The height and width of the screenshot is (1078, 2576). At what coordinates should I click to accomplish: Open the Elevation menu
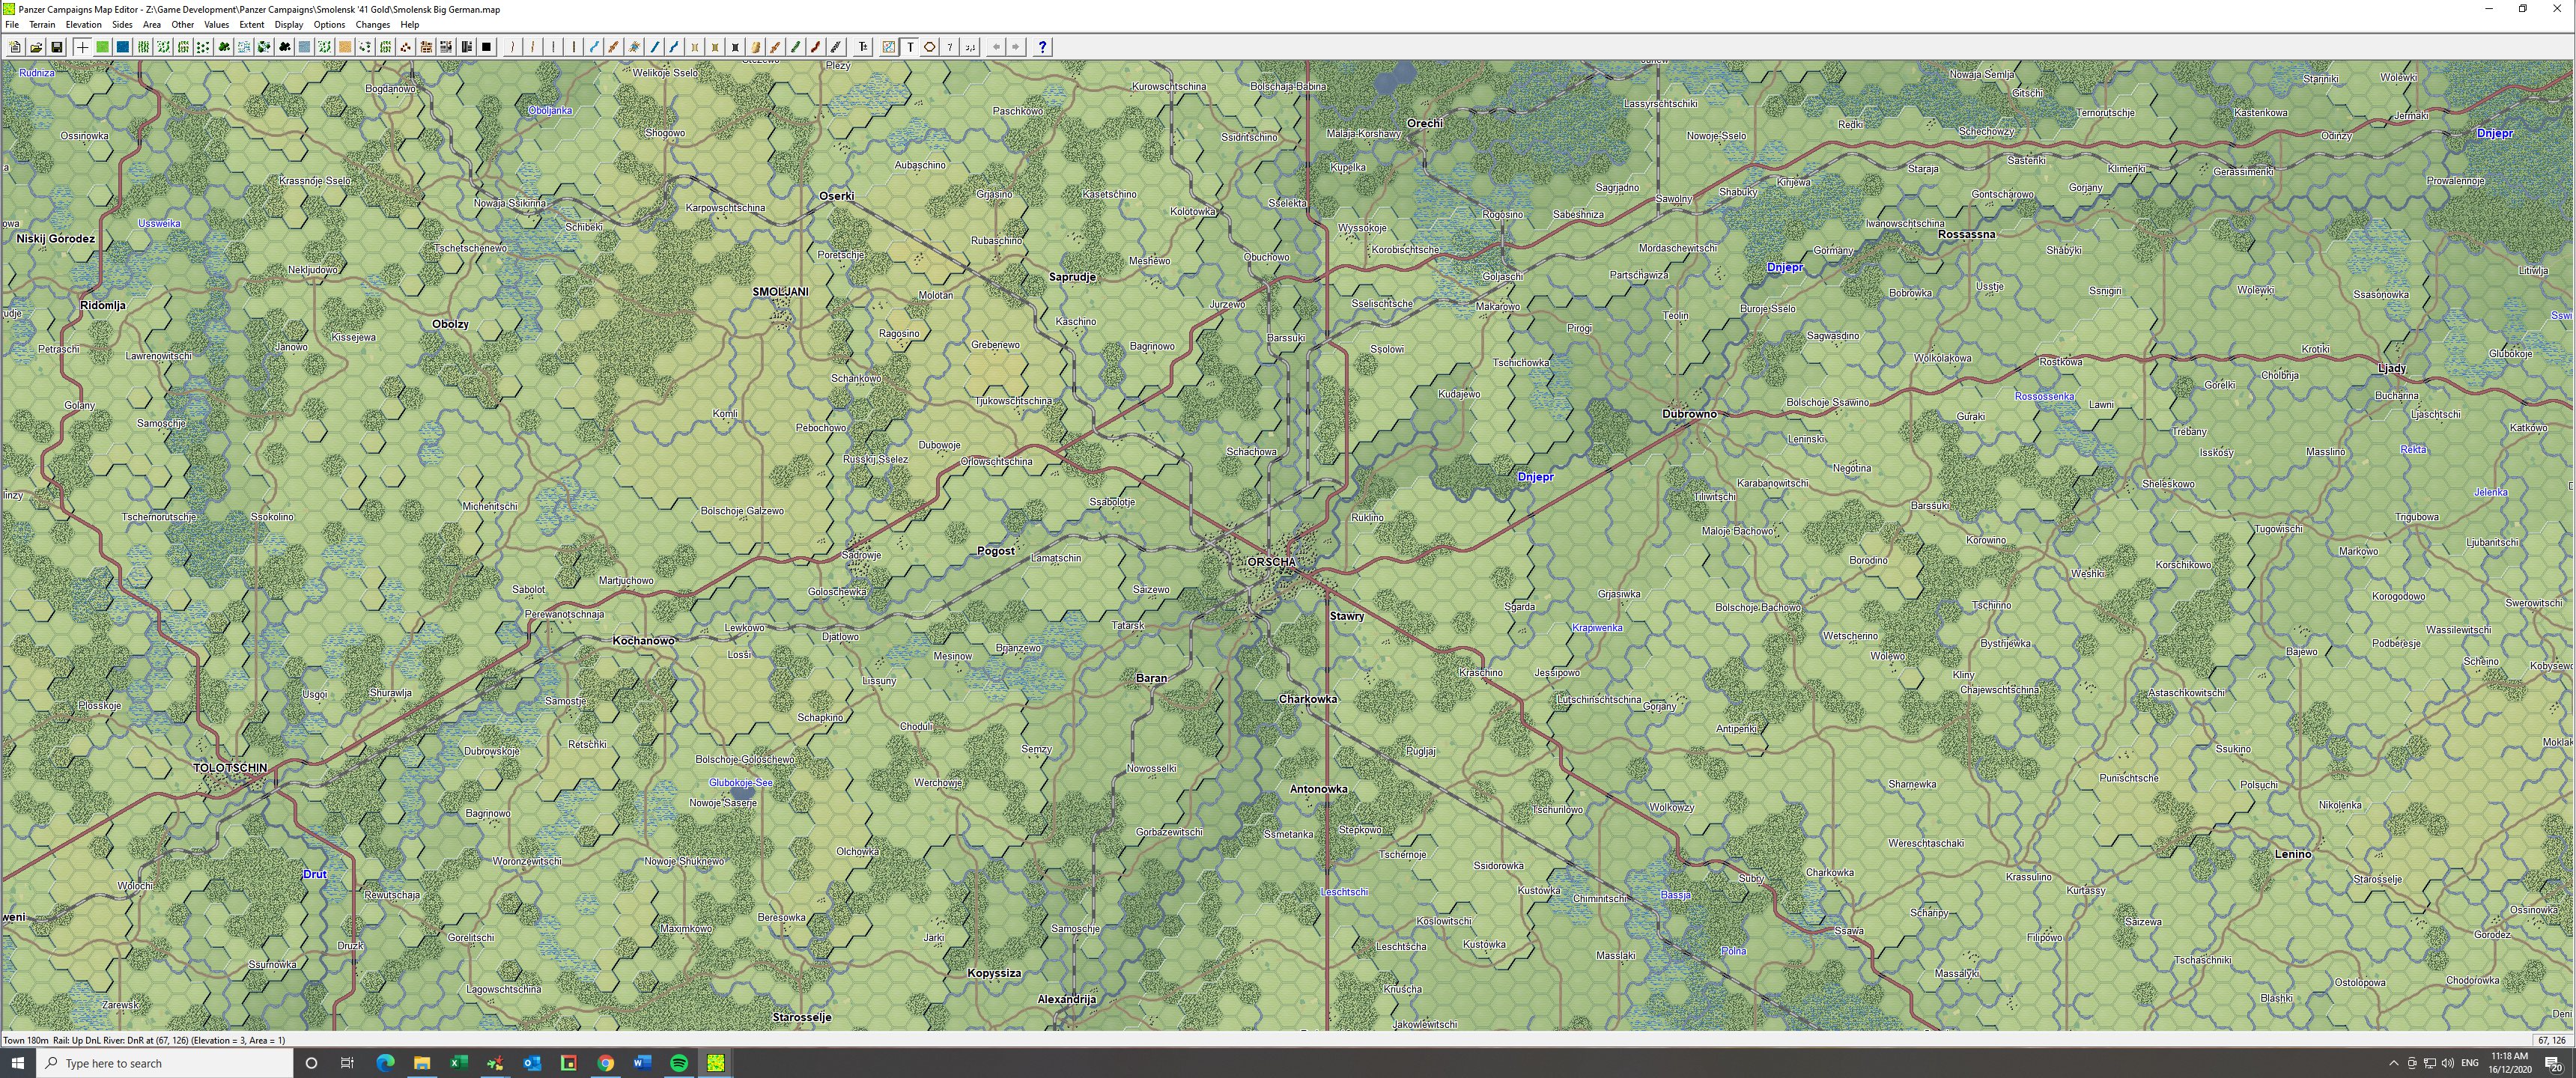pos(83,24)
